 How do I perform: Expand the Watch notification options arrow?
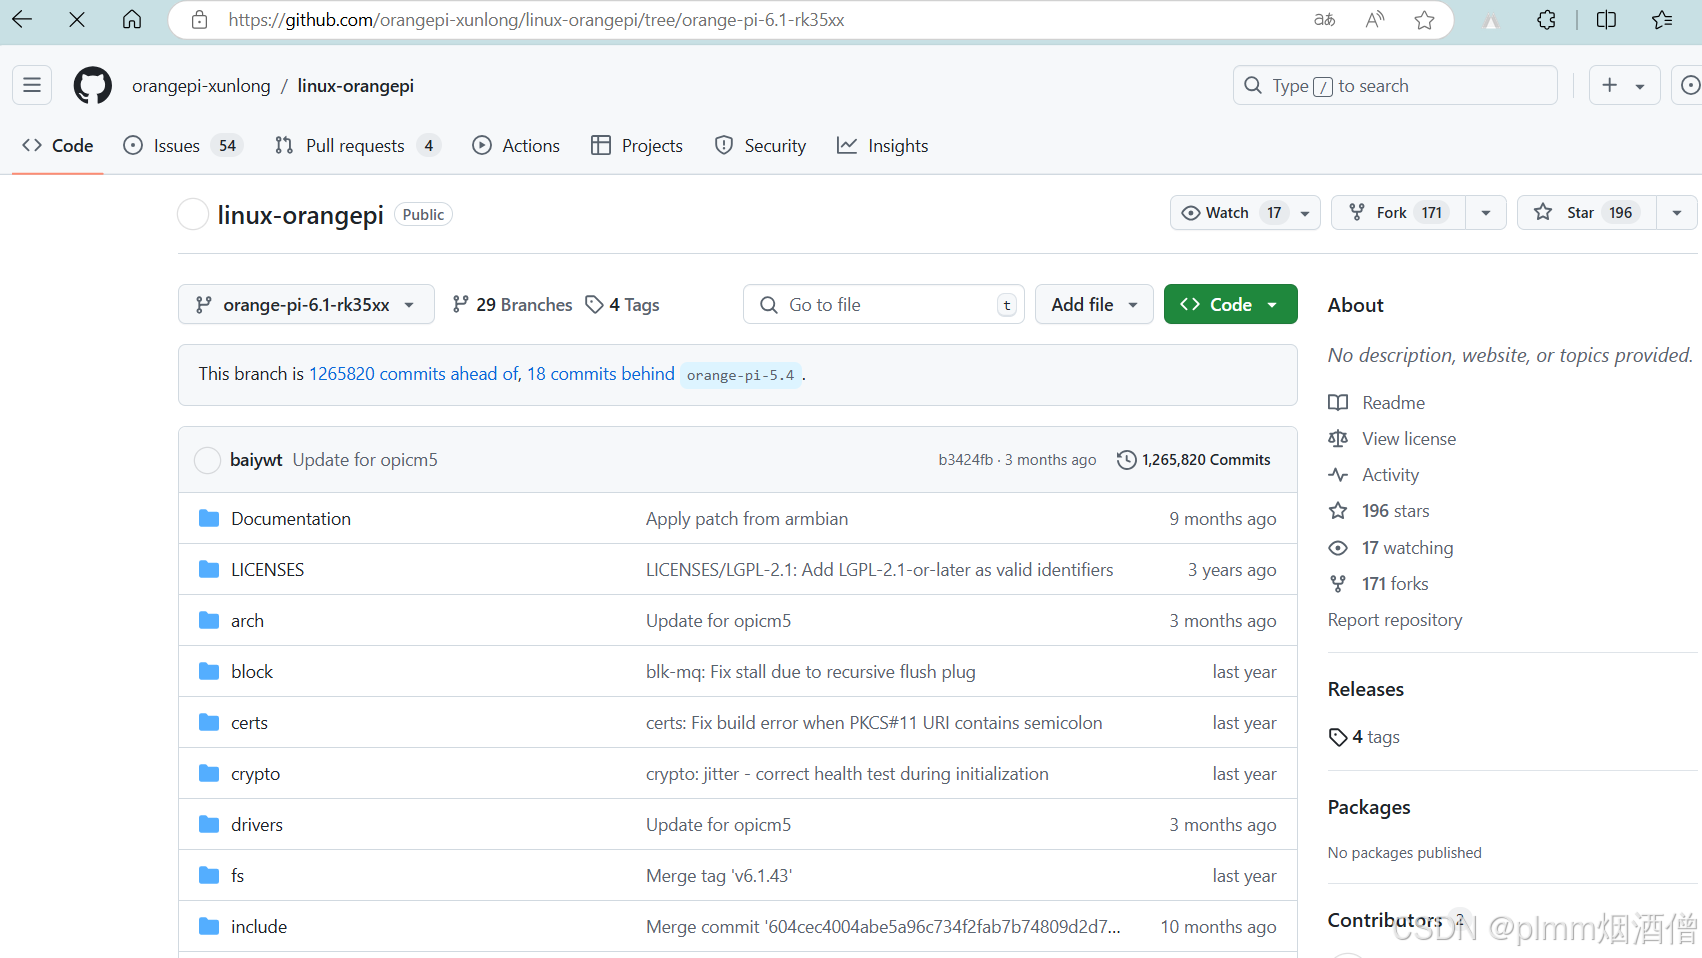[x=1305, y=213]
